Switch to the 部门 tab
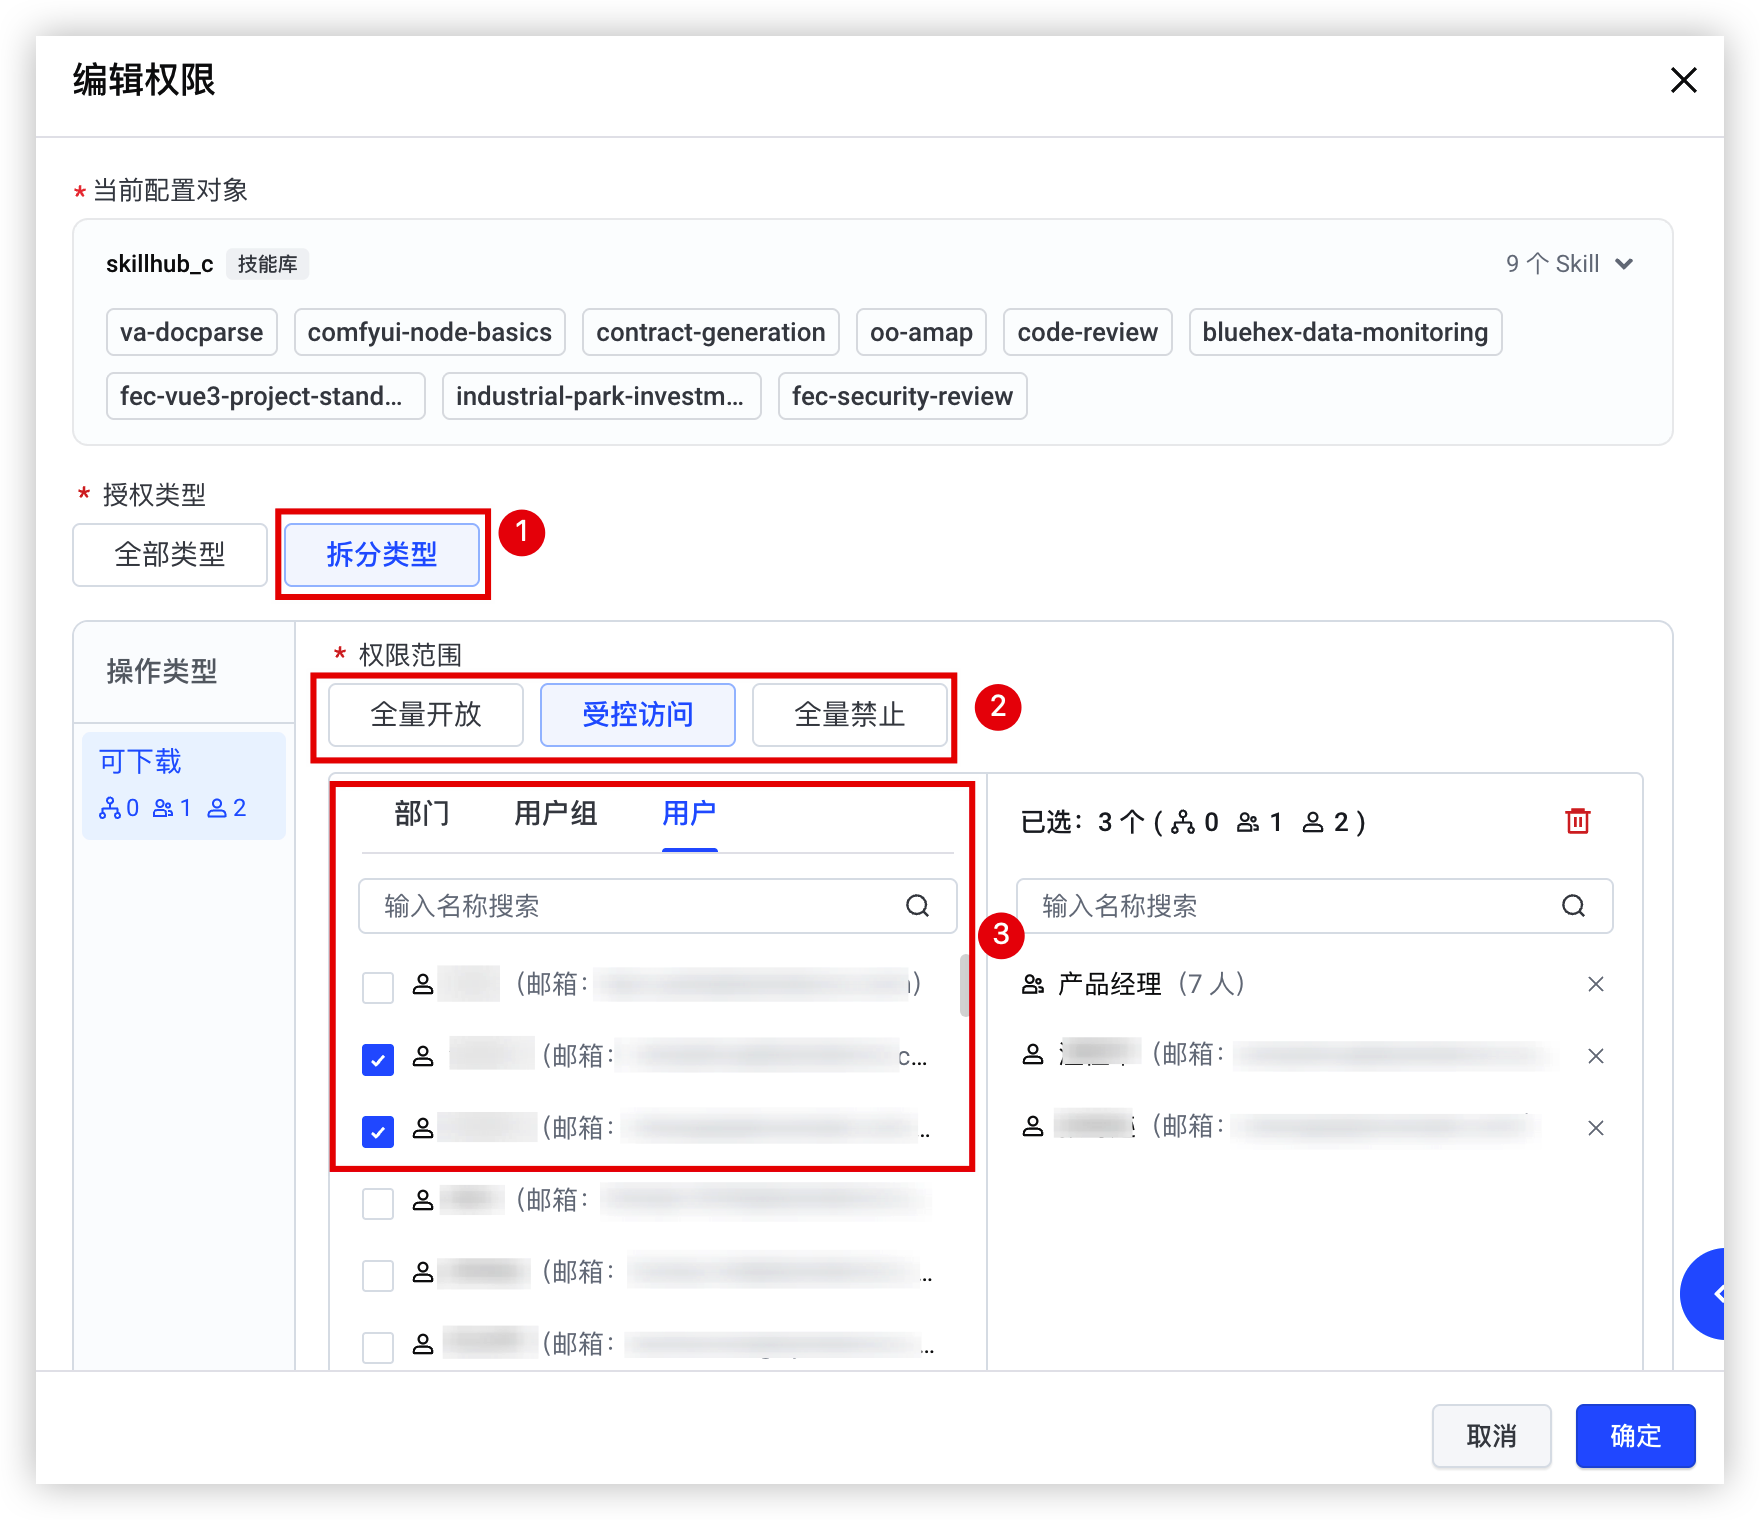 click(x=421, y=814)
